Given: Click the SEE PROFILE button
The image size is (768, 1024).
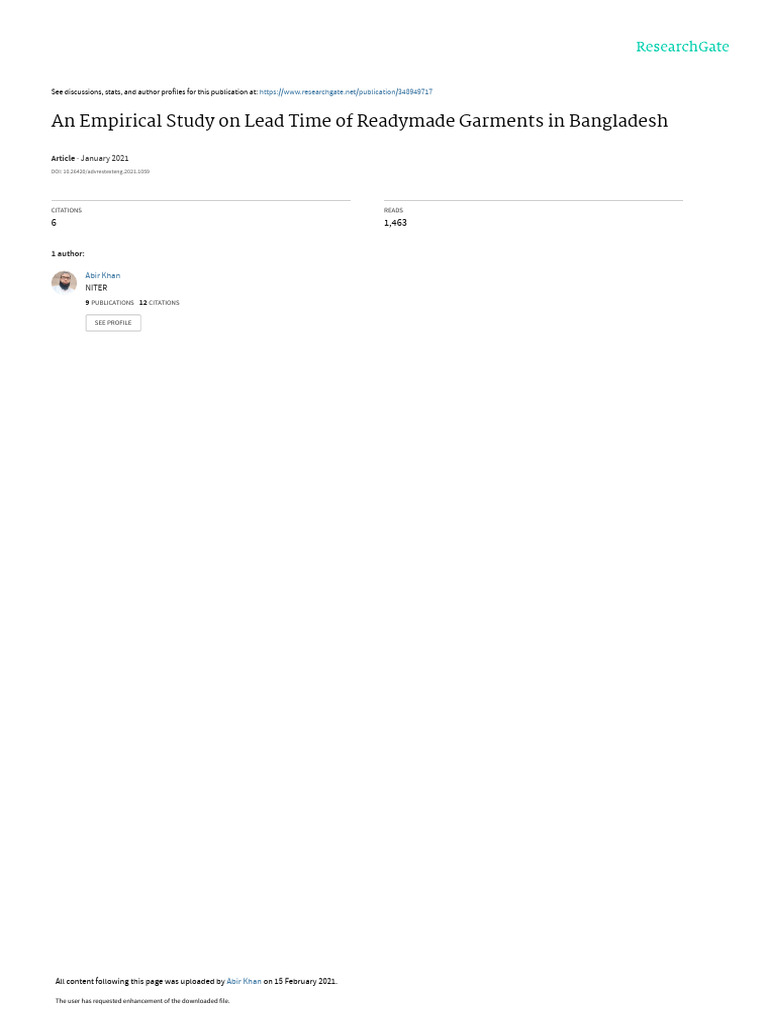Looking at the screenshot, I should tap(113, 323).
